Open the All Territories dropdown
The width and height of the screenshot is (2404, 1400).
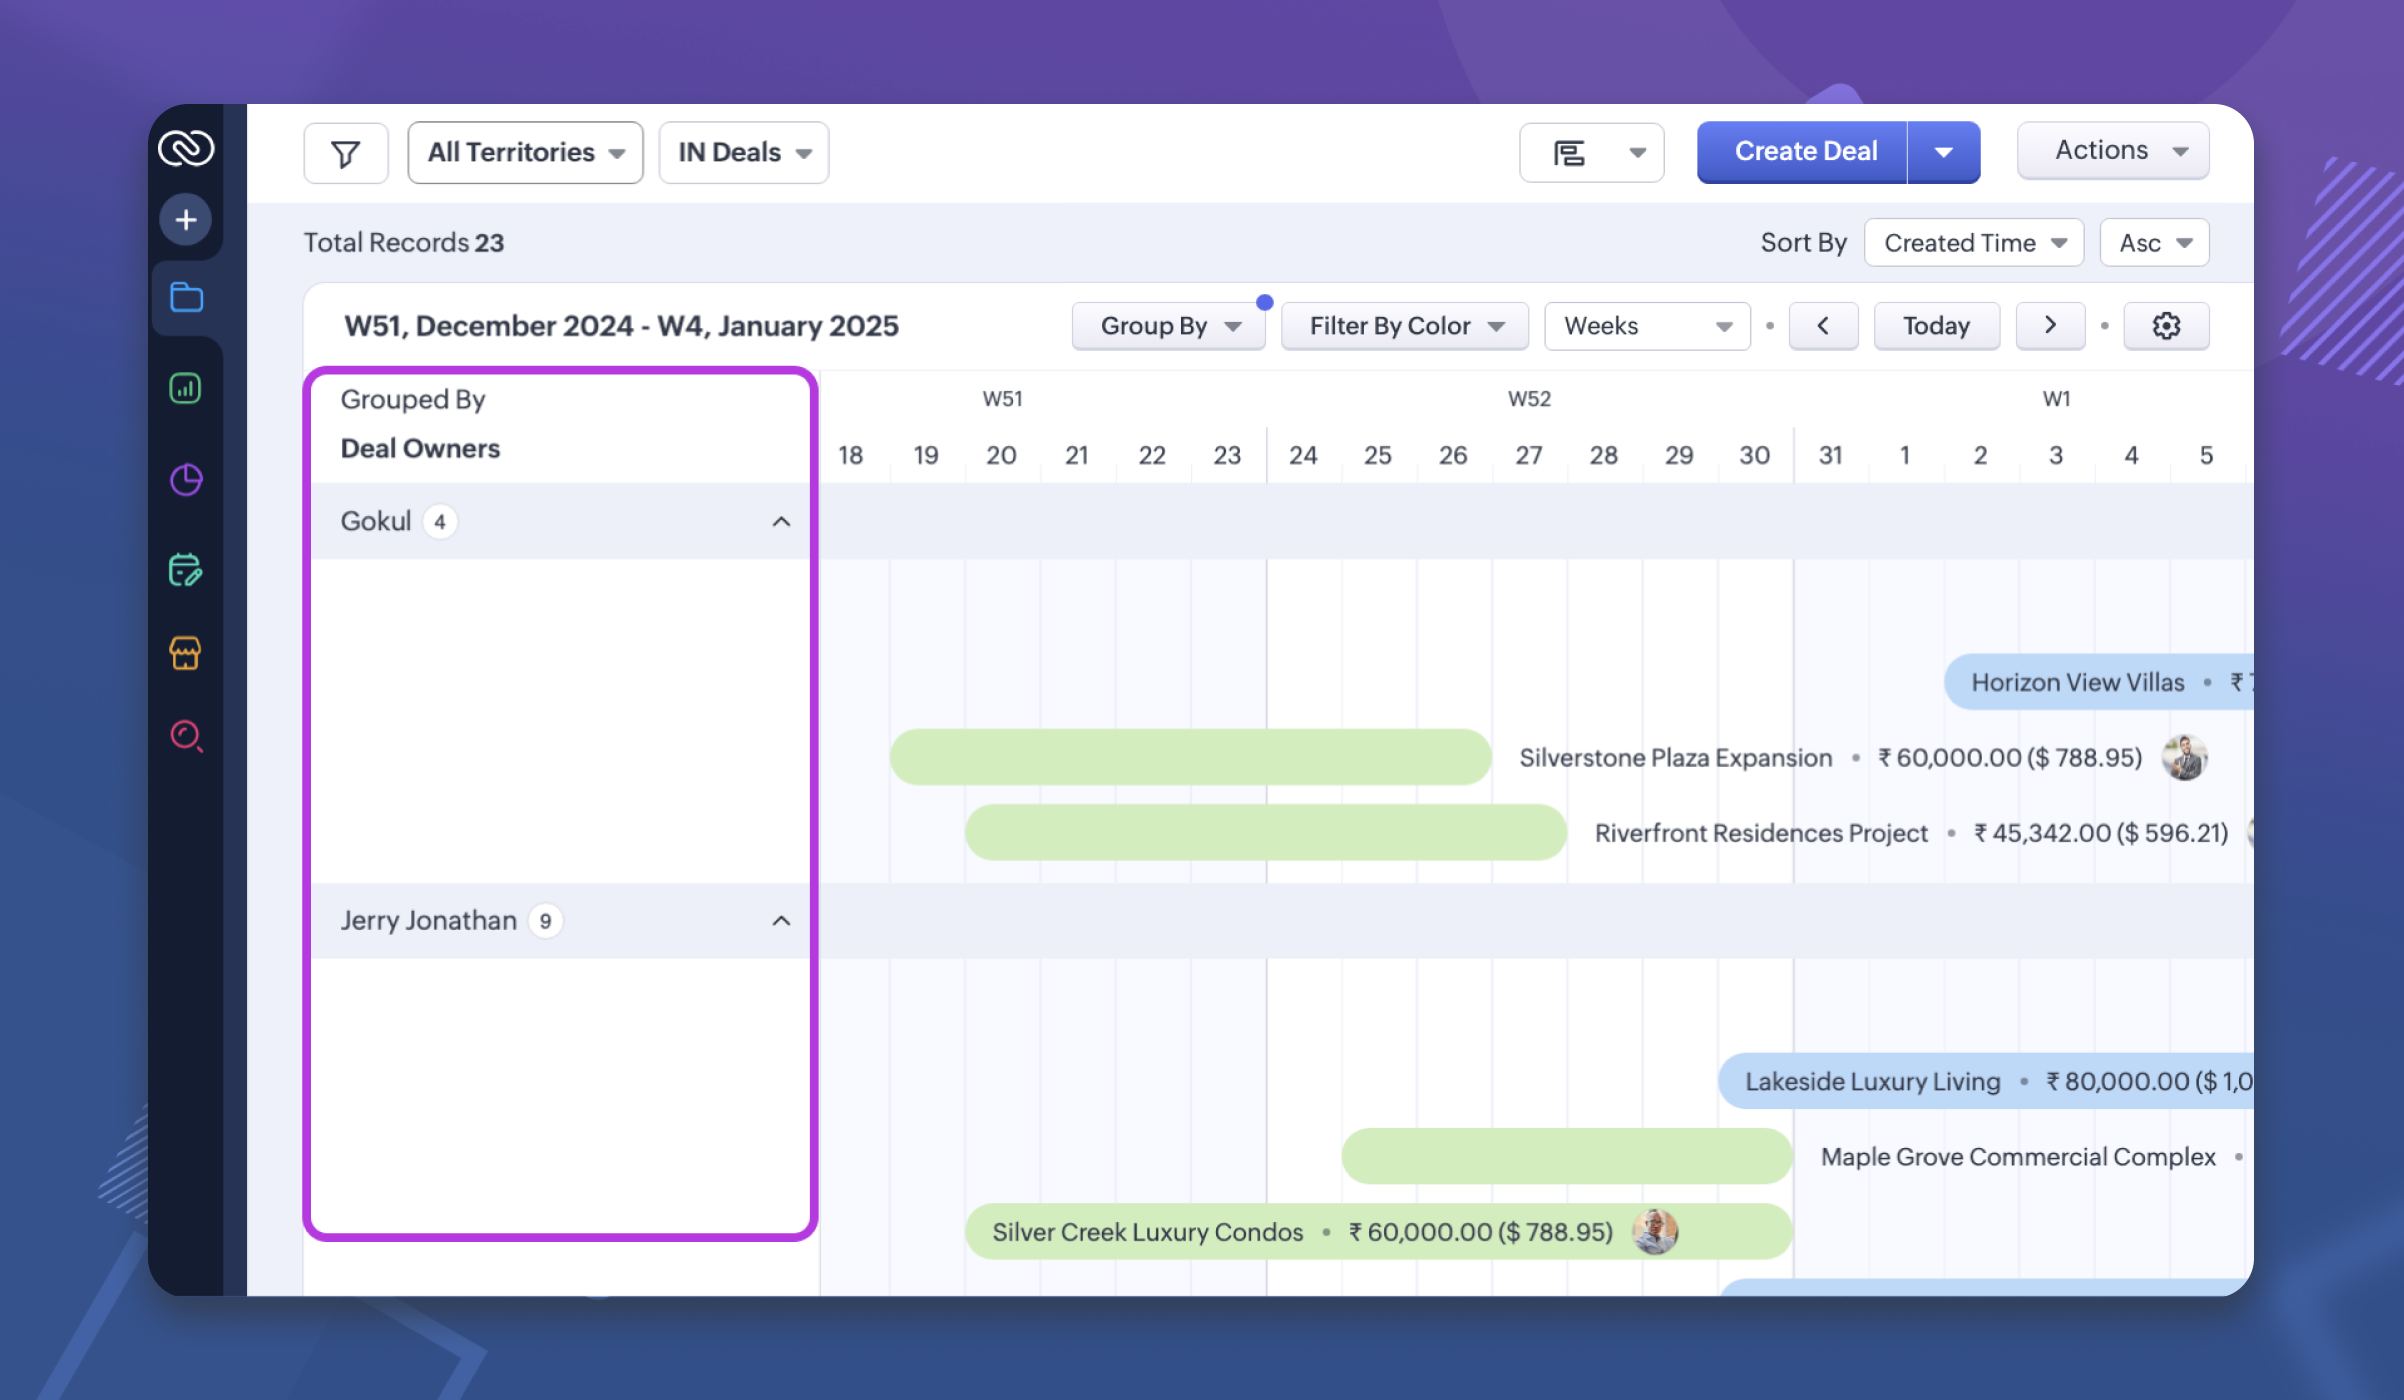pos(524,152)
